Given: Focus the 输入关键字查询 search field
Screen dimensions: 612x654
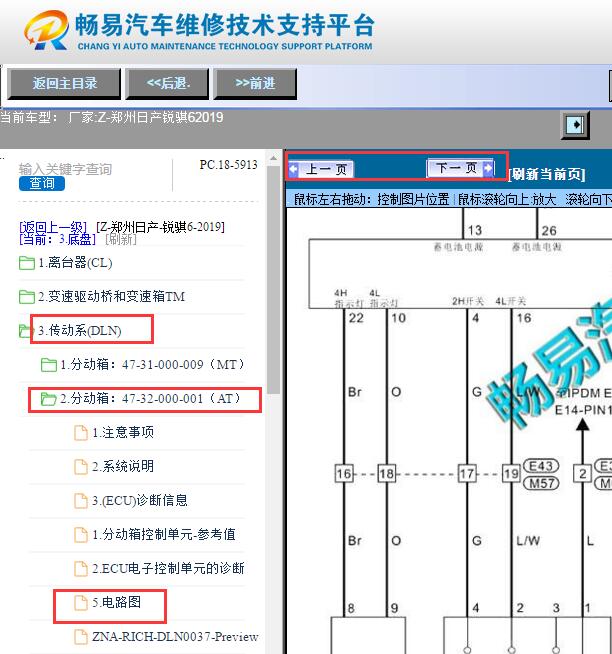Looking at the screenshot, I should point(65,169).
